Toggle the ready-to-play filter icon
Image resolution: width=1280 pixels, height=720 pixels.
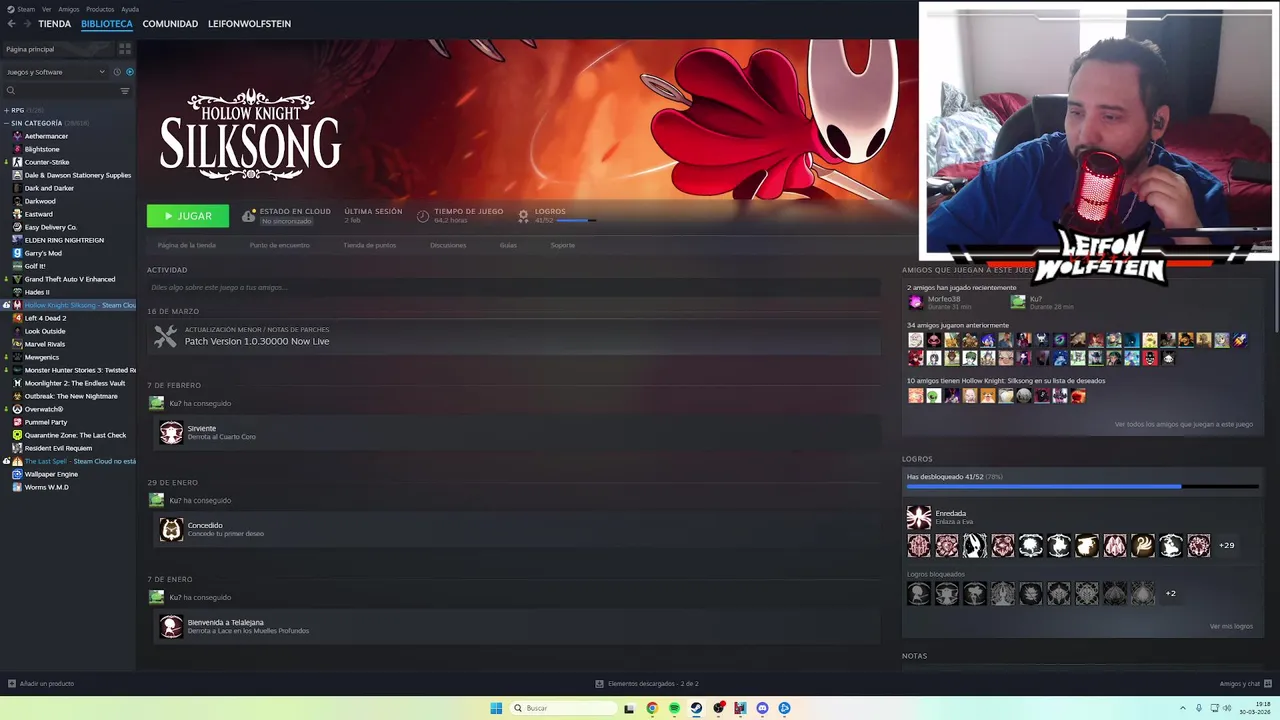tap(130, 72)
